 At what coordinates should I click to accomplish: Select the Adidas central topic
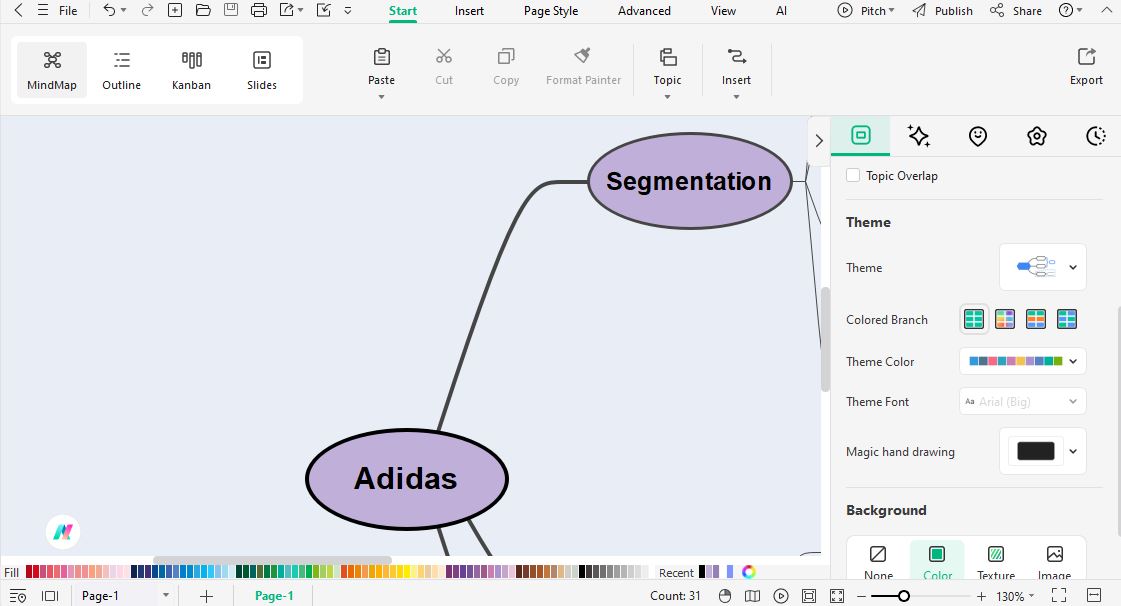[x=407, y=479]
